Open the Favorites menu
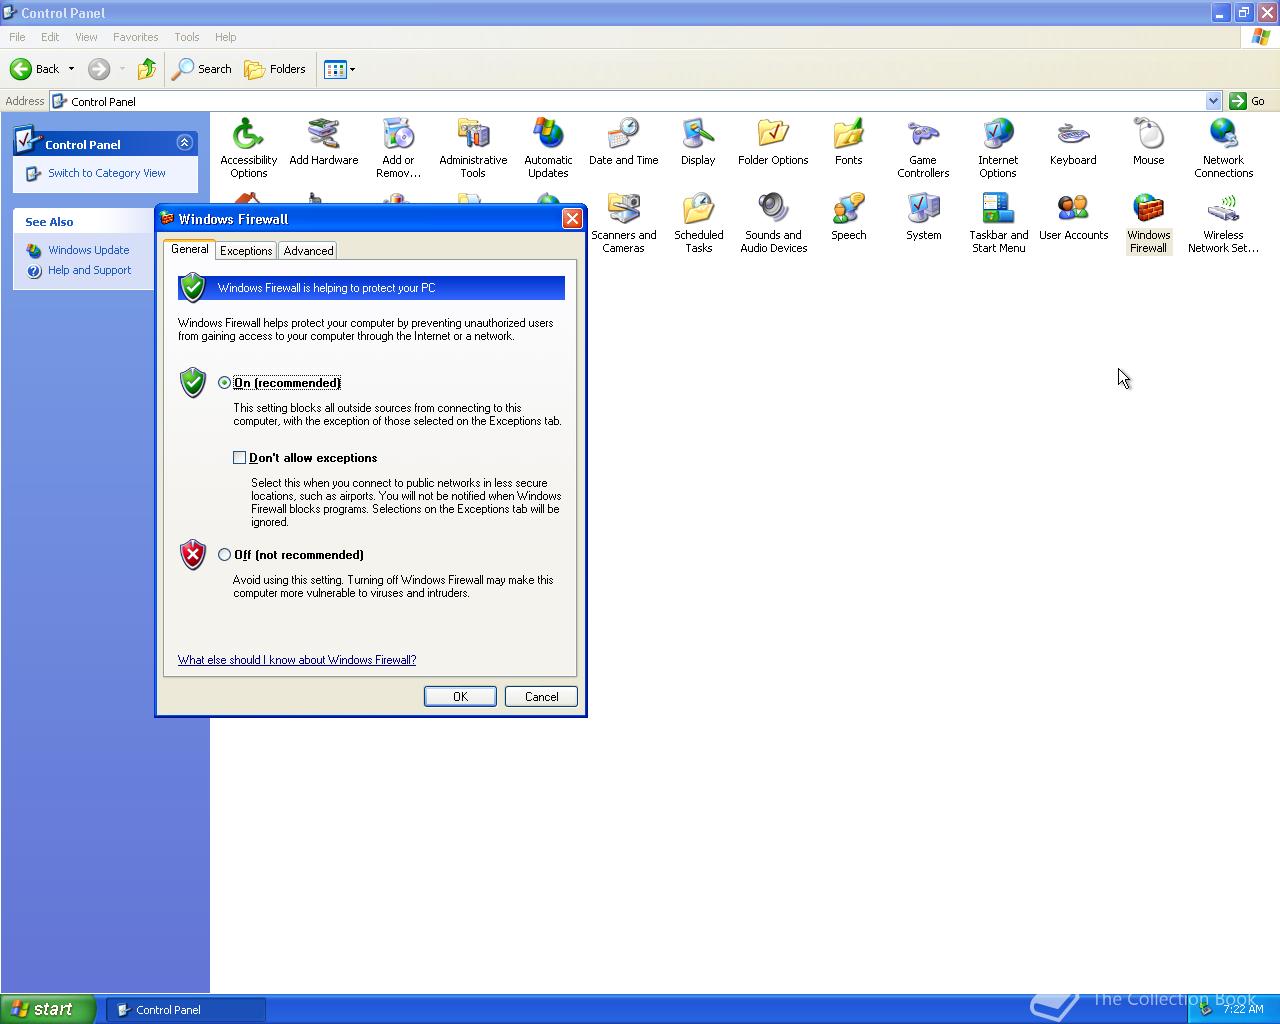Image resolution: width=1280 pixels, height=1024 pixels. pyautogui.click(x=135, y=37)
